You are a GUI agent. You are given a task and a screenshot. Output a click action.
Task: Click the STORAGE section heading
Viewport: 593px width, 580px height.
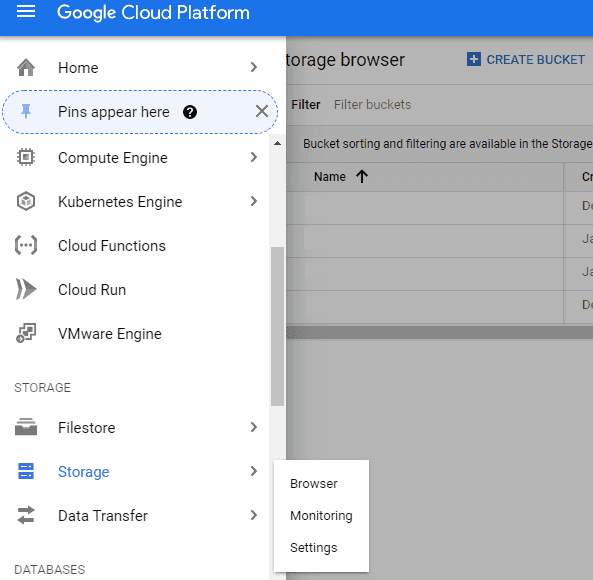(42, 388)
